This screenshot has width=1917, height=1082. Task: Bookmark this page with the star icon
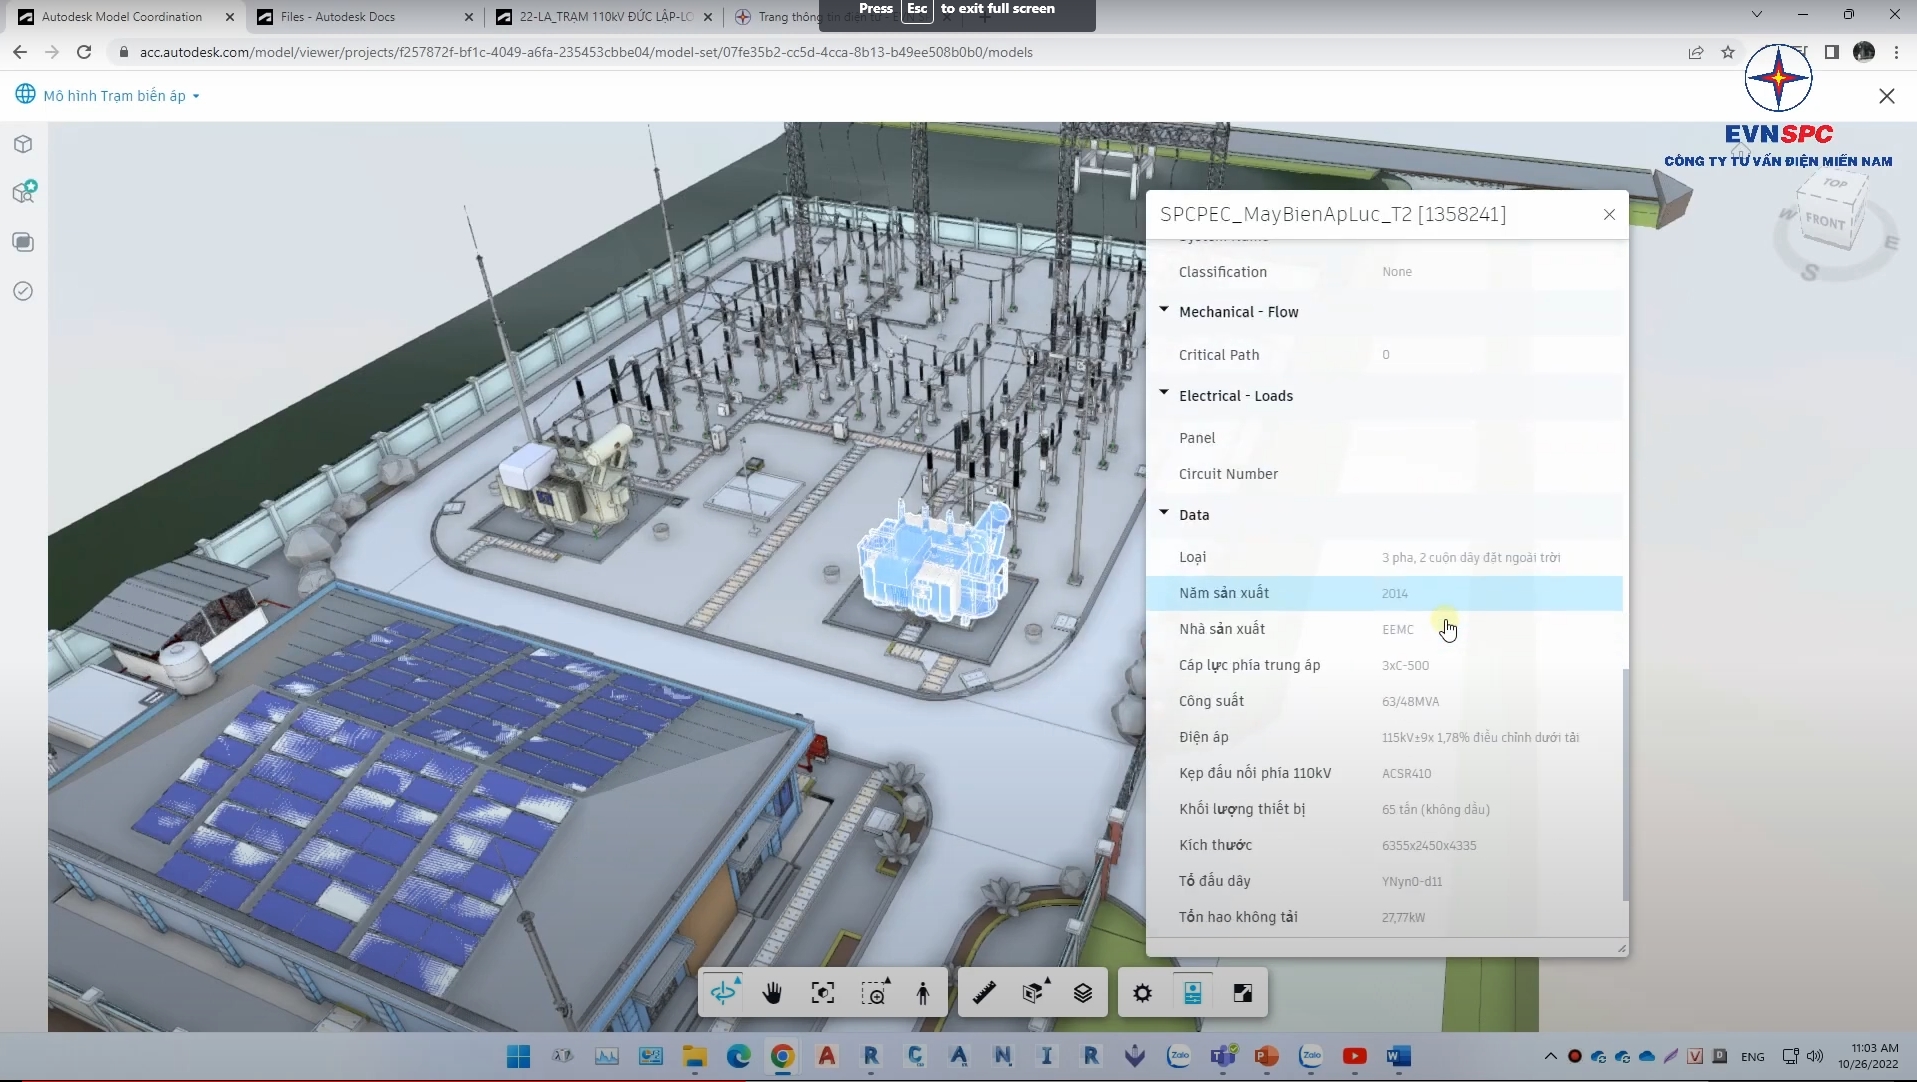[x=1728, y=52]
